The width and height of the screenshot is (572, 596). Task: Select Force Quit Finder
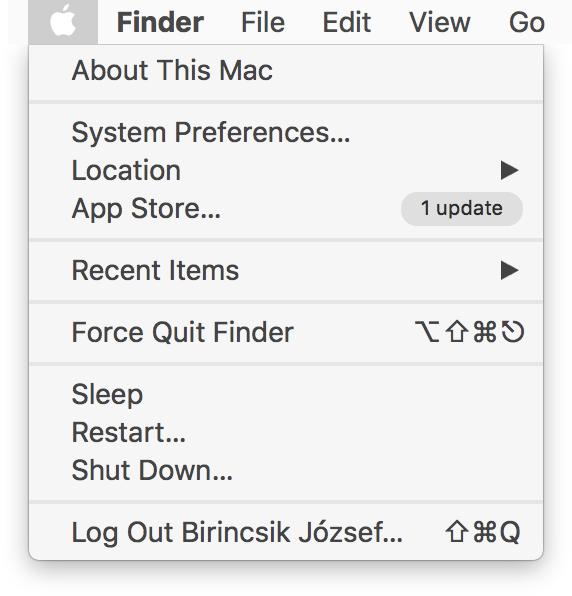tap(286, 332)
